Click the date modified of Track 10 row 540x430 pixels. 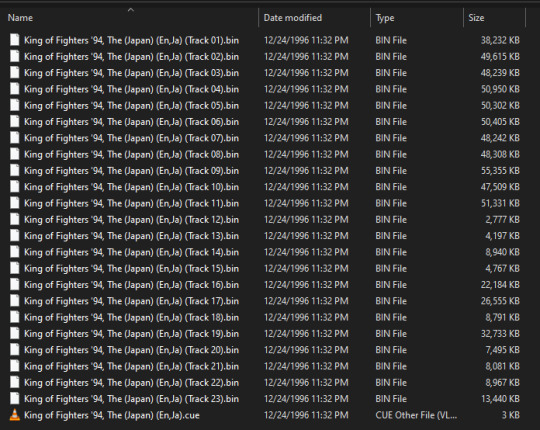306,187
